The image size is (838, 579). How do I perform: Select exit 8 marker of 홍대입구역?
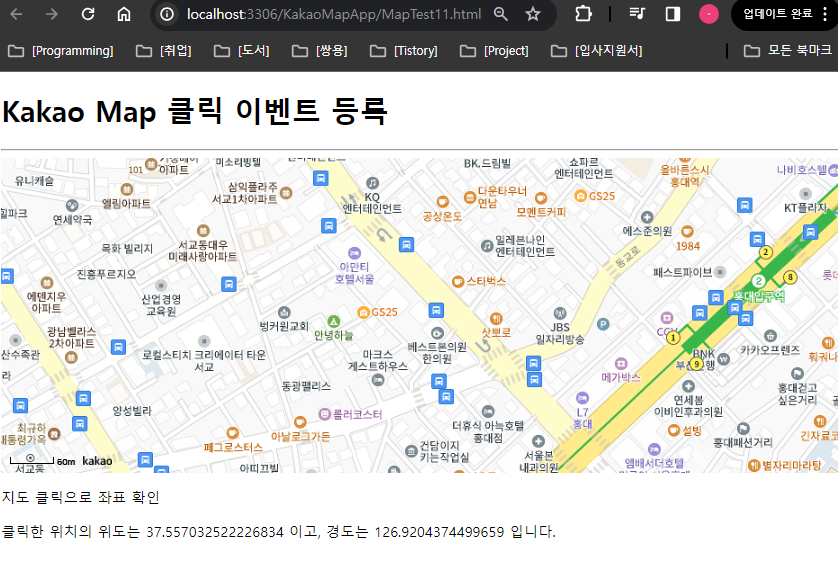790,277
